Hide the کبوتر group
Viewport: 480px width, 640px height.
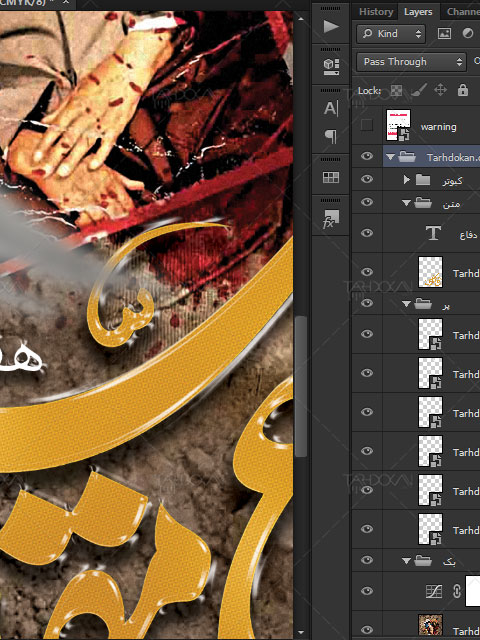tap(367, 179)
